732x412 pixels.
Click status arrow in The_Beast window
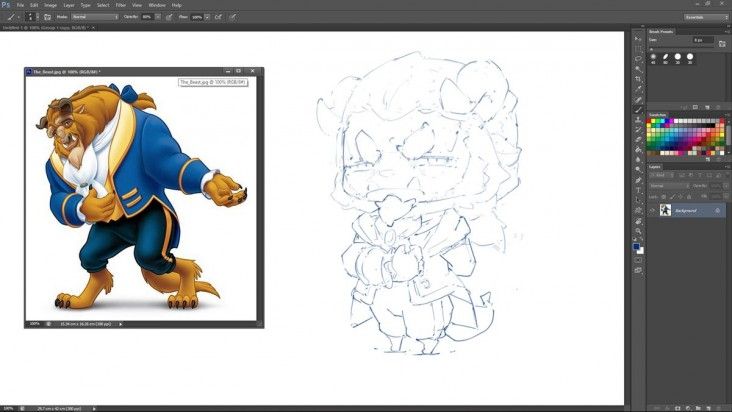coord(120,324)
